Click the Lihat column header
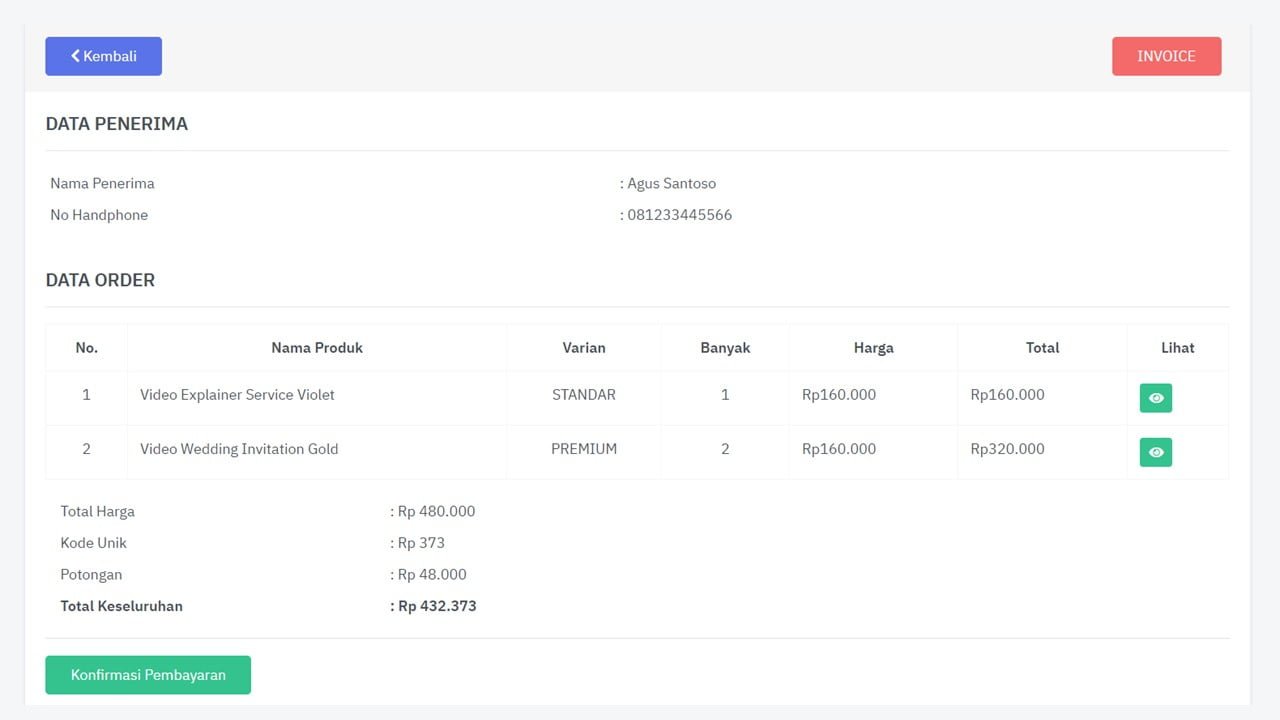The image size is (1280, 720). click(1177, 348)
